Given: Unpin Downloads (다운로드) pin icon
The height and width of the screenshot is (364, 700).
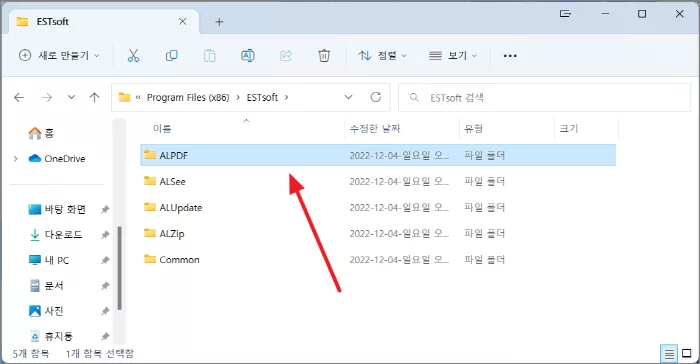Looking at the screenshot, I should click(x=105, y=234).
